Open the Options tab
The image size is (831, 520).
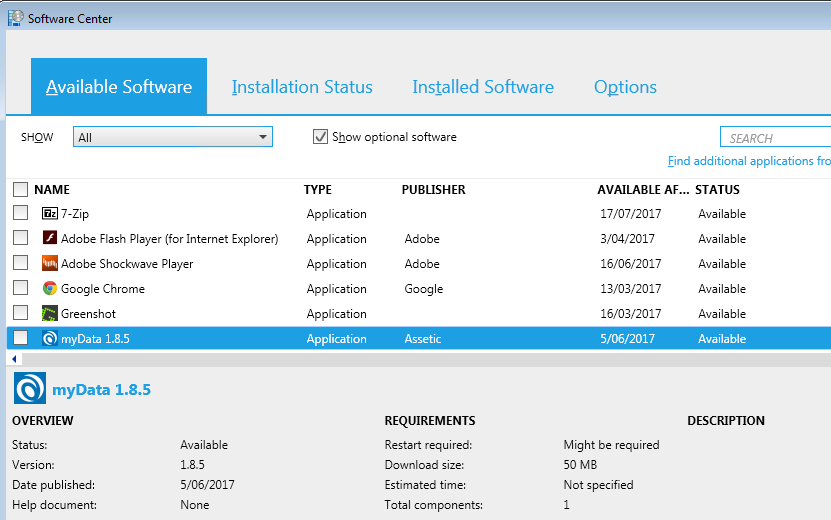[x=625, y=87]
